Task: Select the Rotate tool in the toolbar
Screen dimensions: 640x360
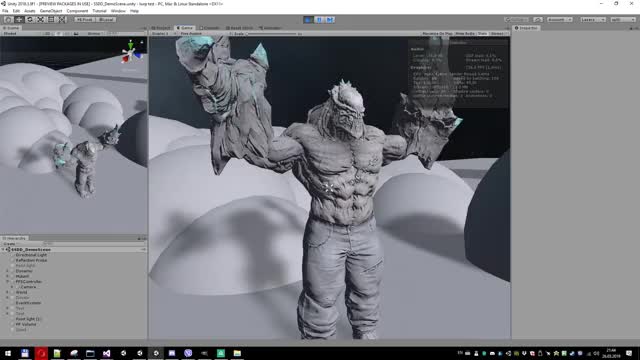Action: tap(29, 20)
